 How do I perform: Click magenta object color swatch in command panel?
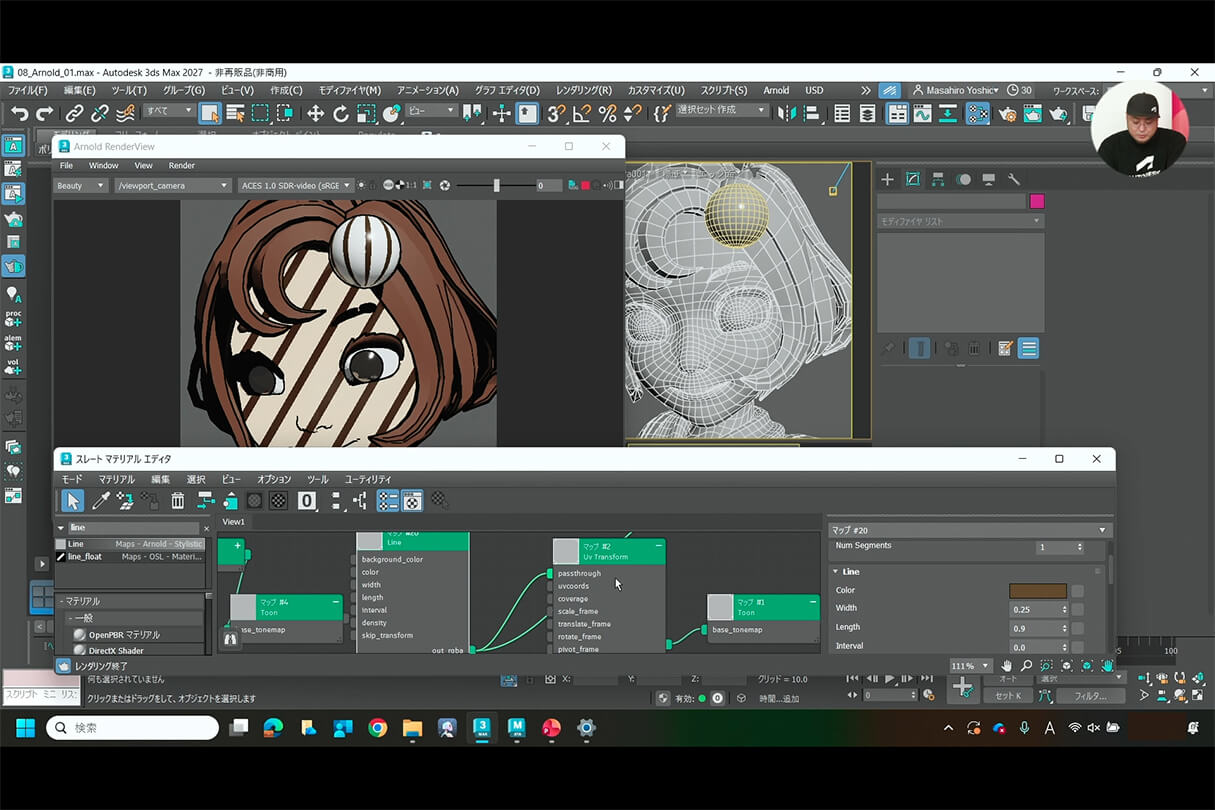click(1037, 201)
